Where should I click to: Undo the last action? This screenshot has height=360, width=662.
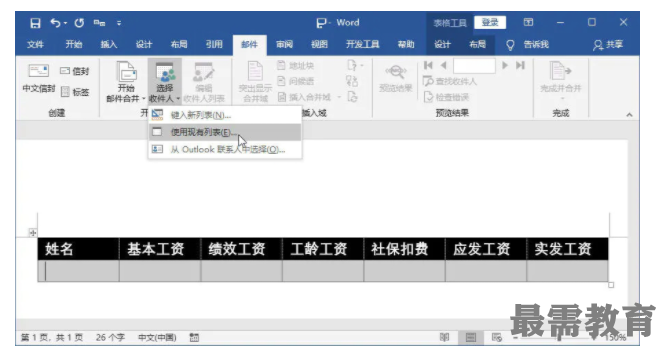tap(55, 23)
